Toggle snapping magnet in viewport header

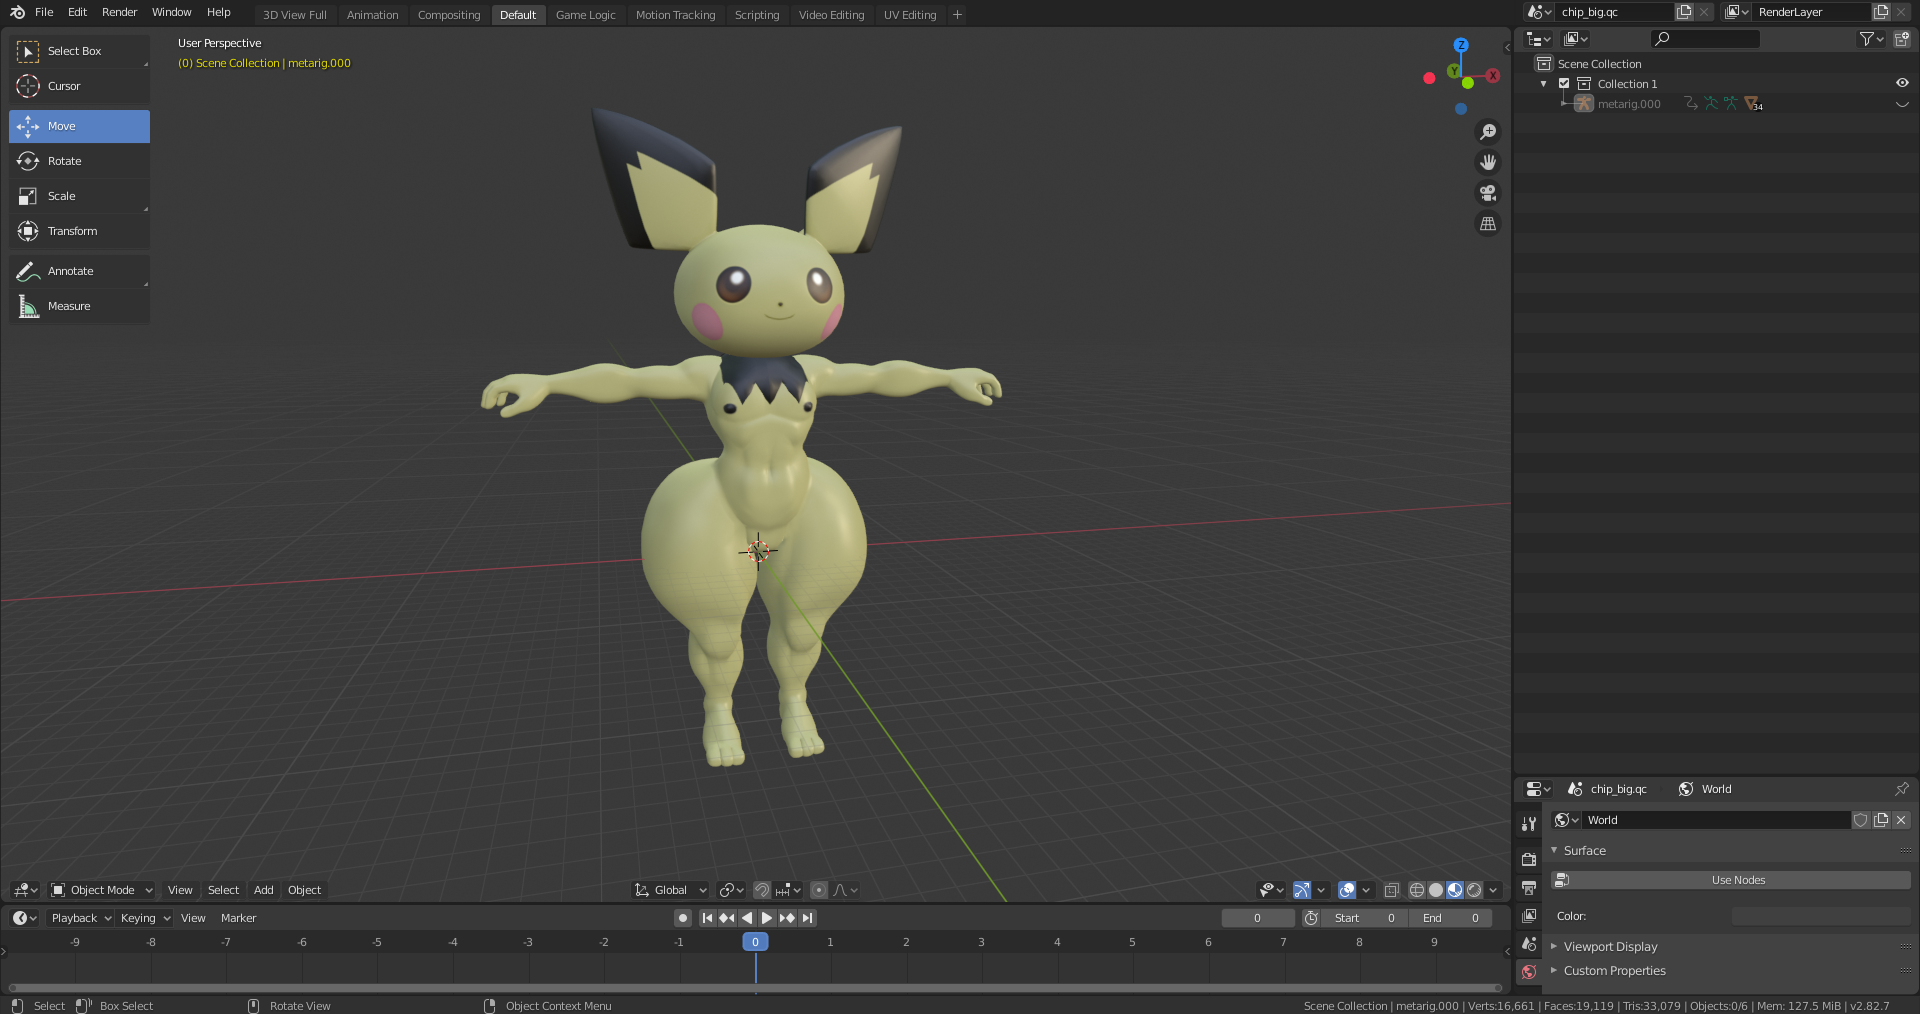762,890
